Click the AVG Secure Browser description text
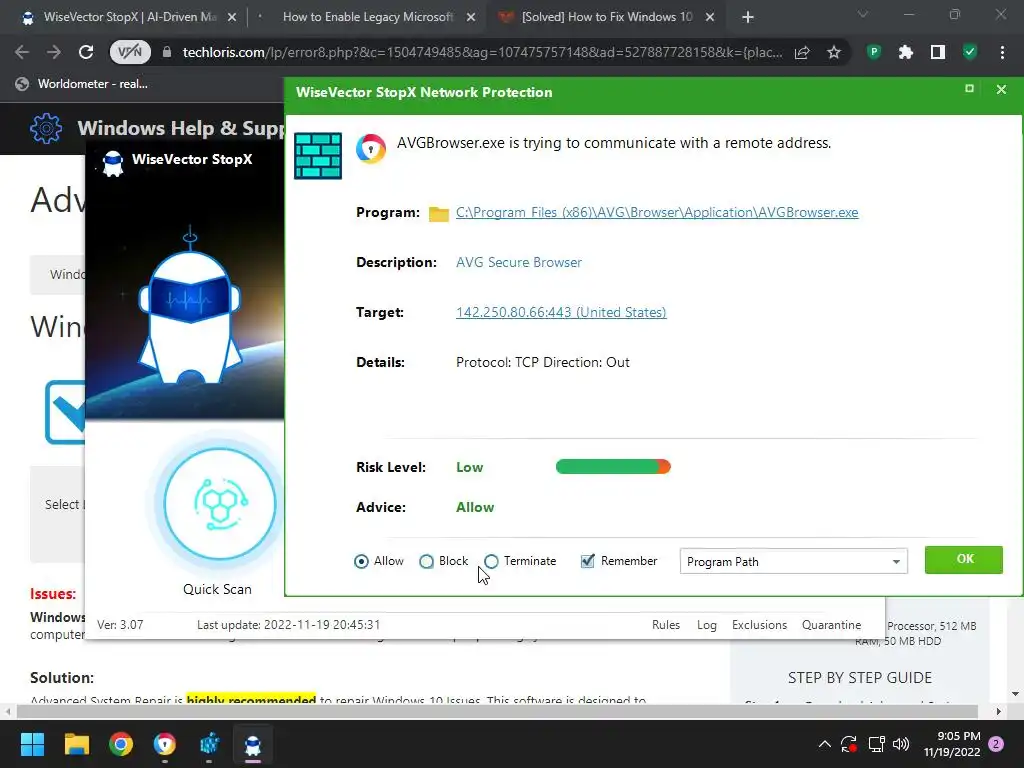The width and height of the screenshot is (1024, 768). (519, 263)
